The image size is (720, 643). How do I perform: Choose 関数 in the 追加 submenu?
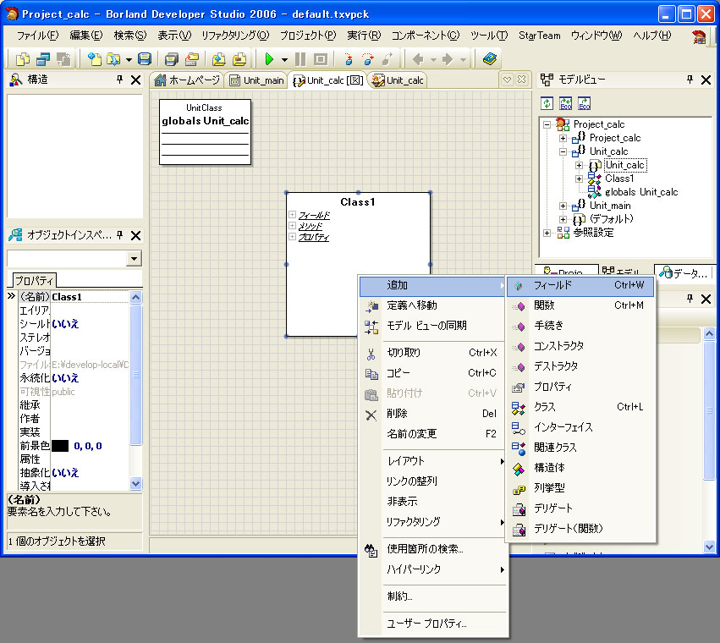pos(580,305)
